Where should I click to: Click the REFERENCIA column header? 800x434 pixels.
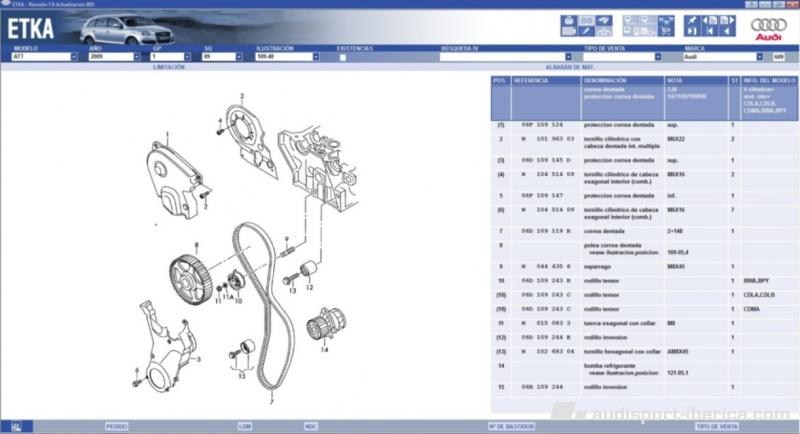point(546,81)
